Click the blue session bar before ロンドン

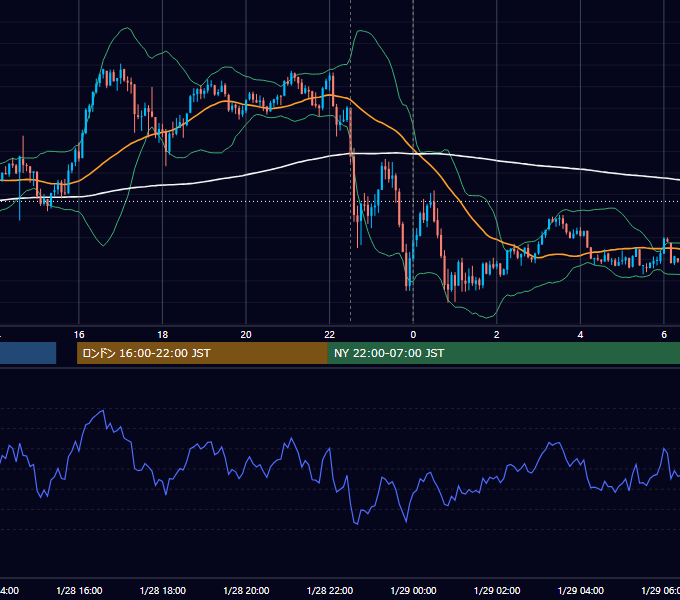coord(28,353)
